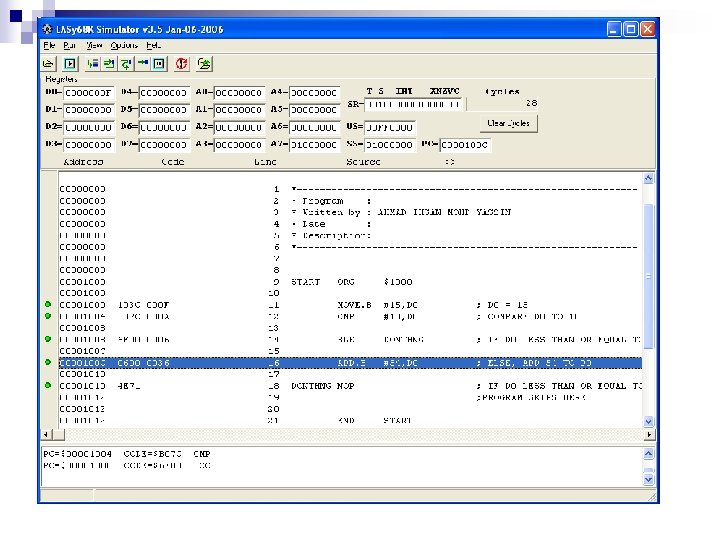Click the A7 register field
The height and width of the screenshot is (540, 720).
point(315,145)
